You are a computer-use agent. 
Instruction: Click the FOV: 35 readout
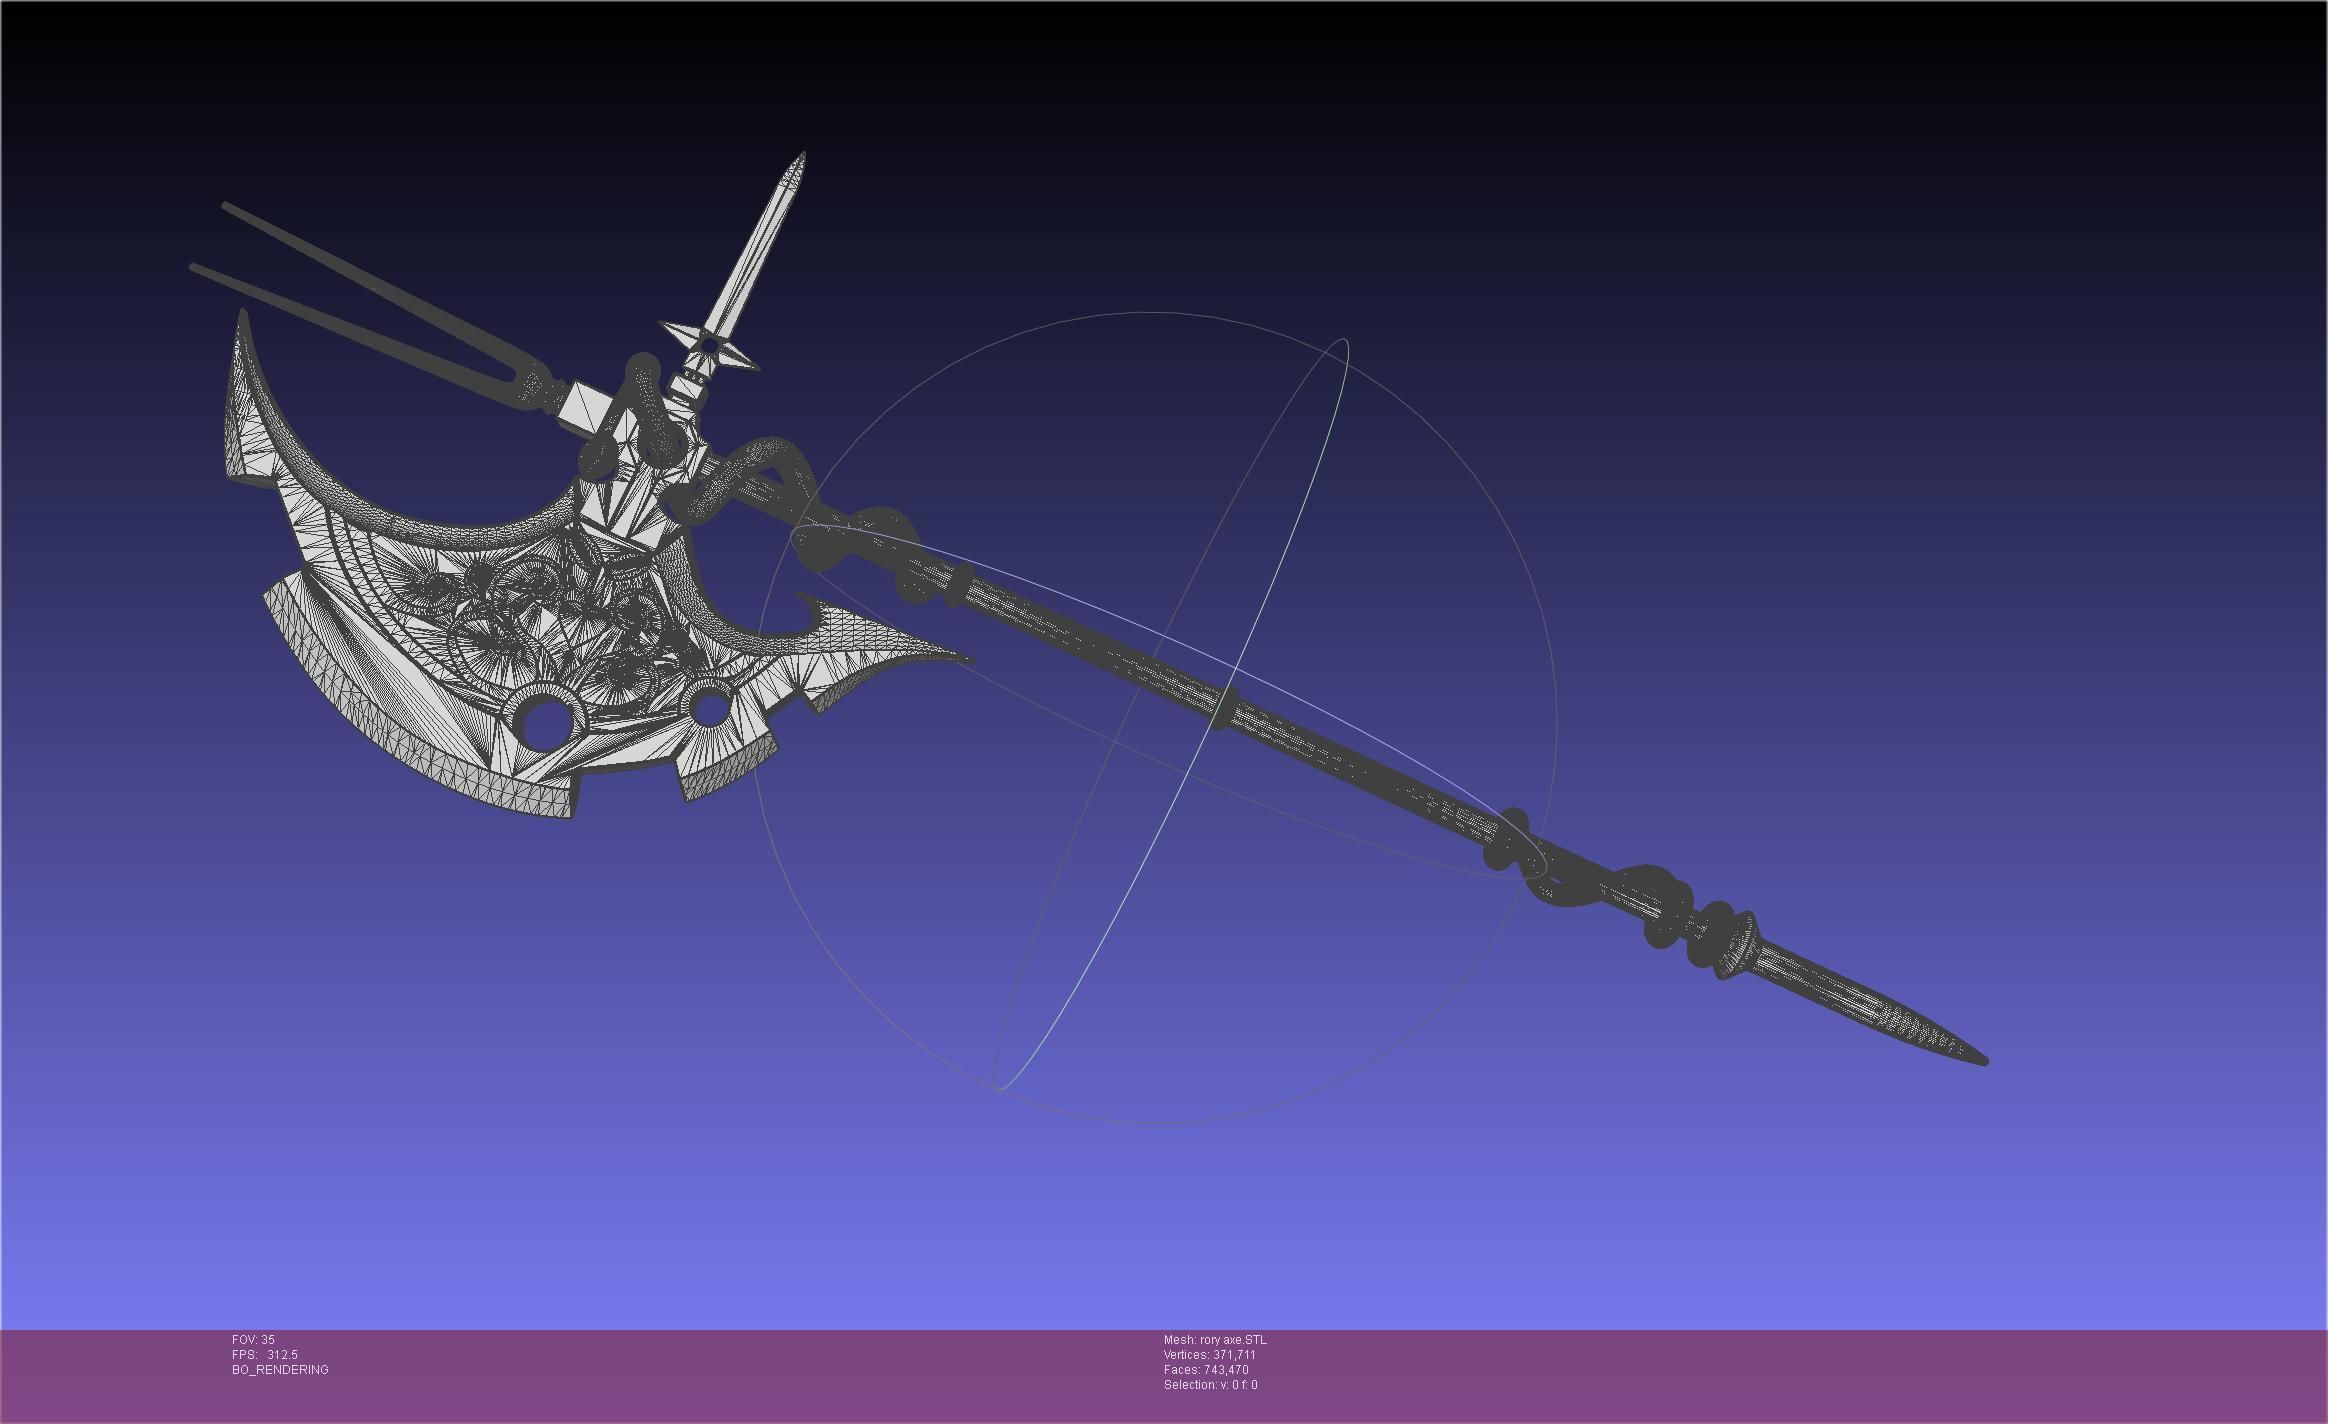253,1340
